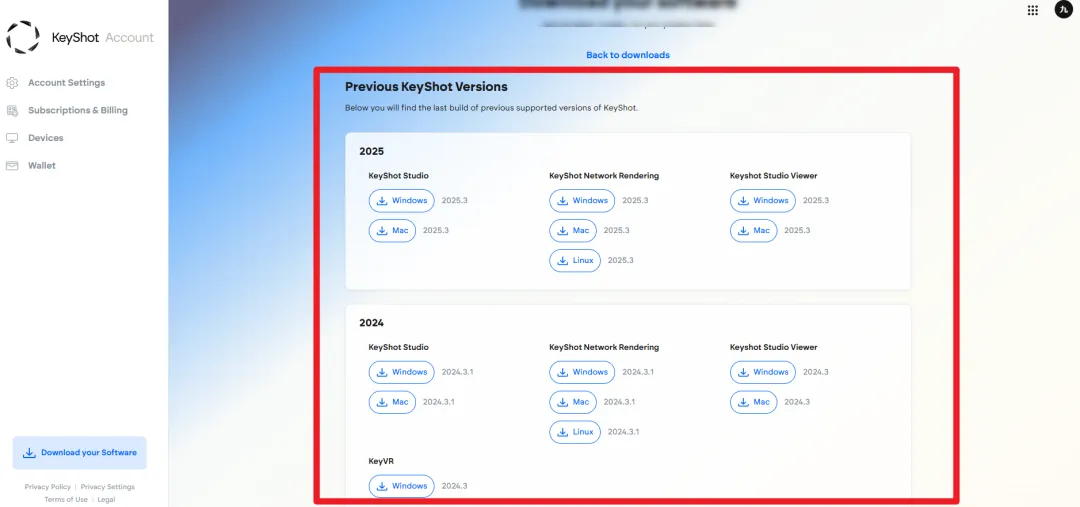The height and width of the screenshot is (507, 1080).
Task: Follow the Back to downloads link
Action: coord(627,54)
